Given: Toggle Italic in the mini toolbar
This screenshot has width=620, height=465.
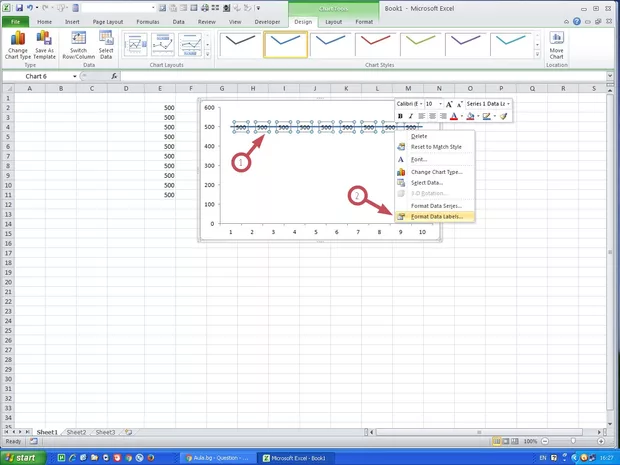Looking at the screenshot, I should click(411, 116).
